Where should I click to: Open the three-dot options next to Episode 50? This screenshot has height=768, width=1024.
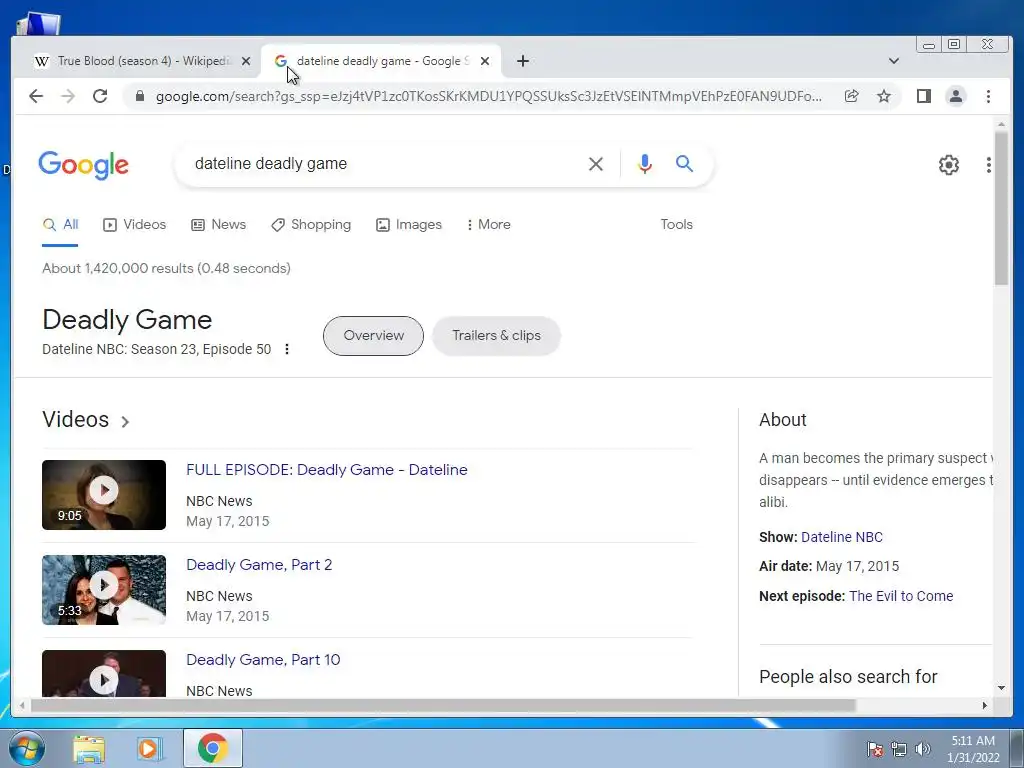click(287, 349)
